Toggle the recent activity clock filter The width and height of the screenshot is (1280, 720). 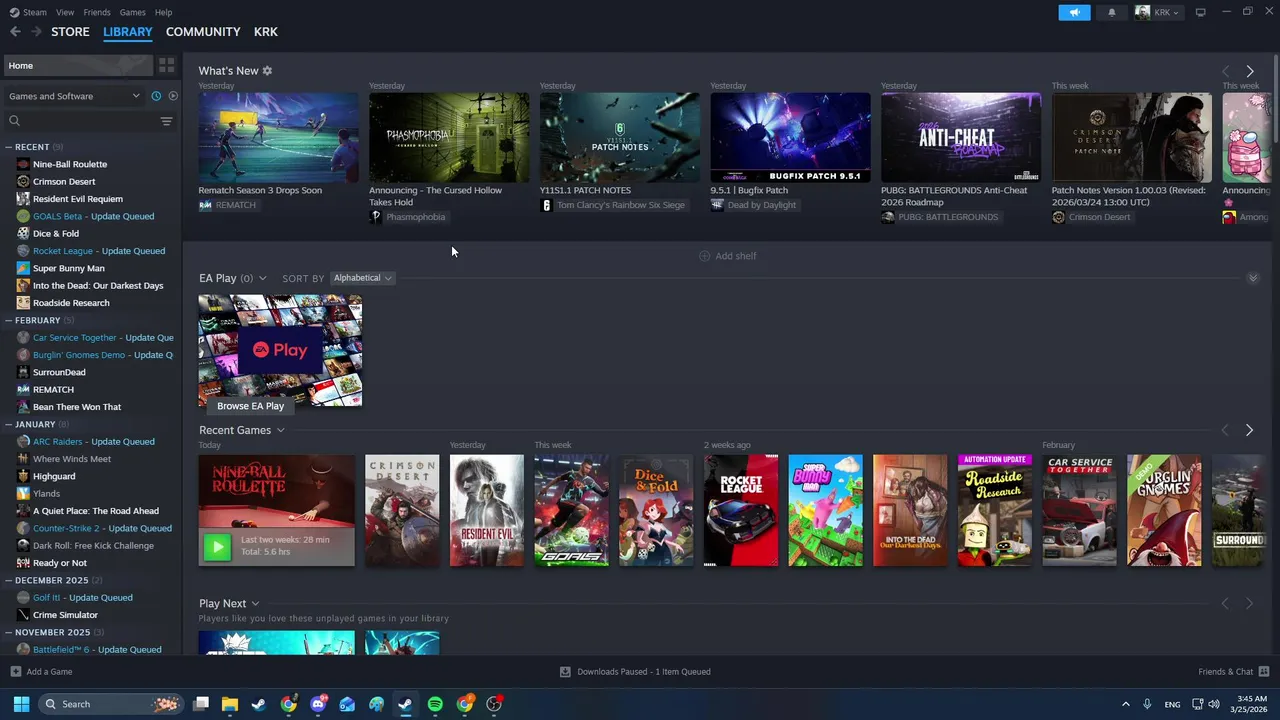pos(156,96)
